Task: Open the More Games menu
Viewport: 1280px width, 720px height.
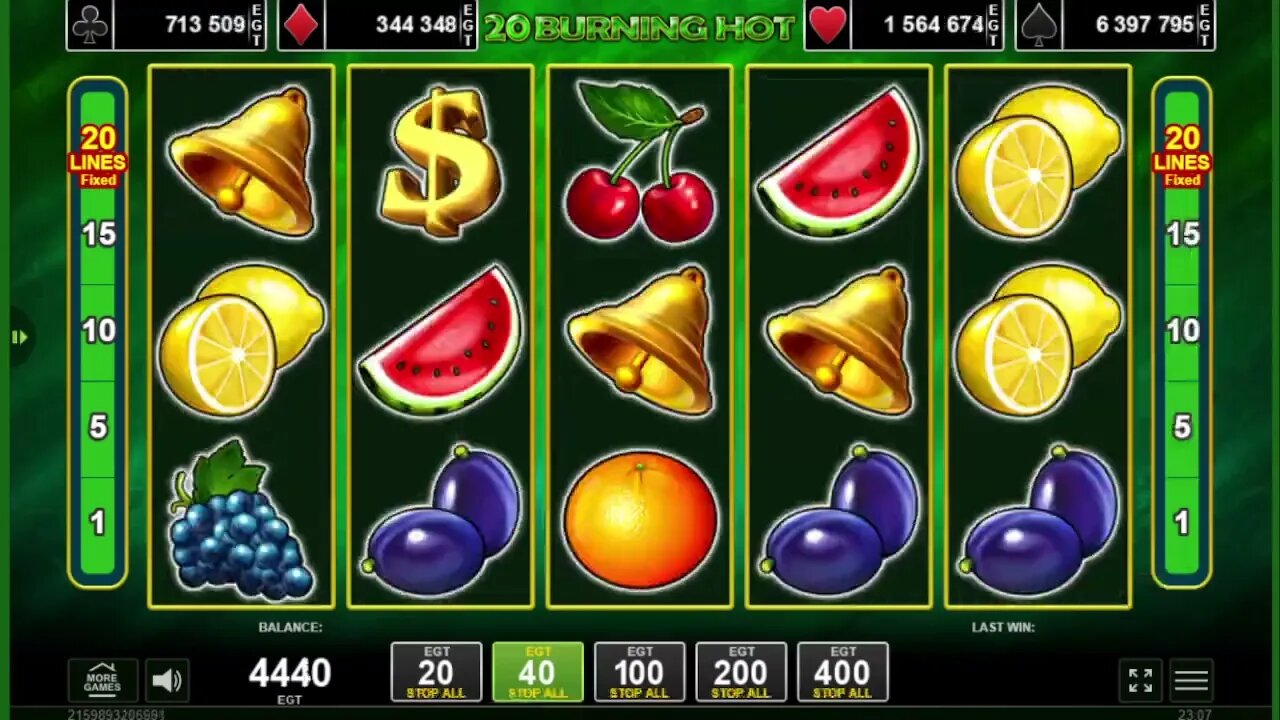Action: (x=102, y=680)
